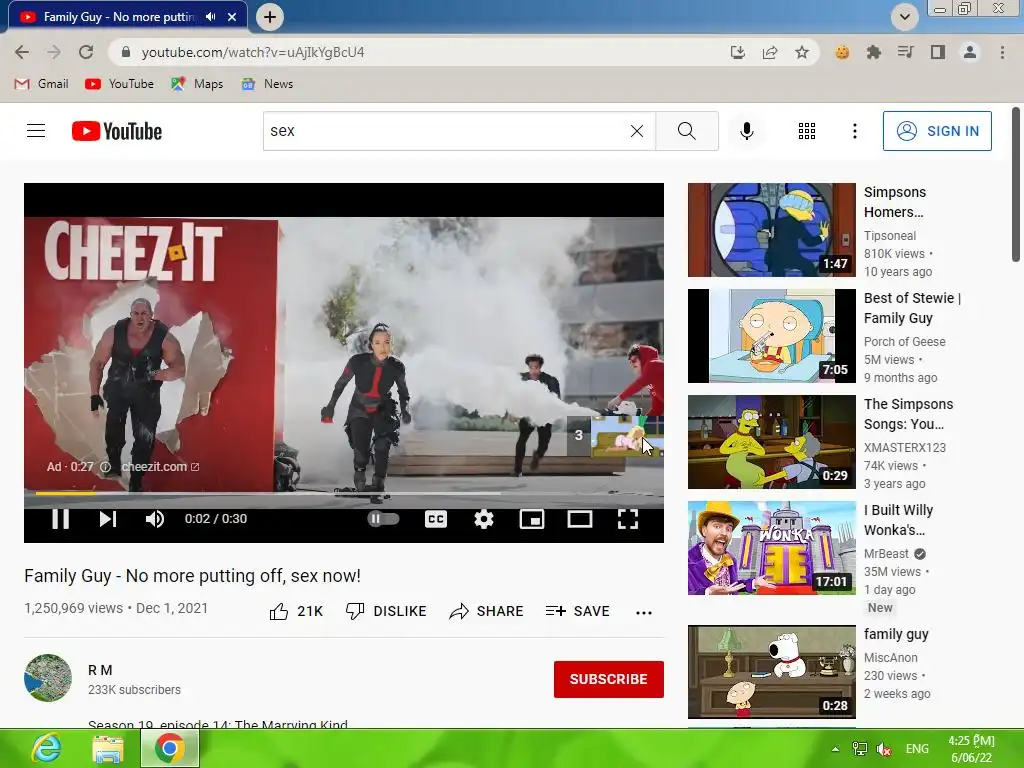The image size is (1024, 768).
Task: Click the page vertical scrollbar
Action: tap(1016, 184)
